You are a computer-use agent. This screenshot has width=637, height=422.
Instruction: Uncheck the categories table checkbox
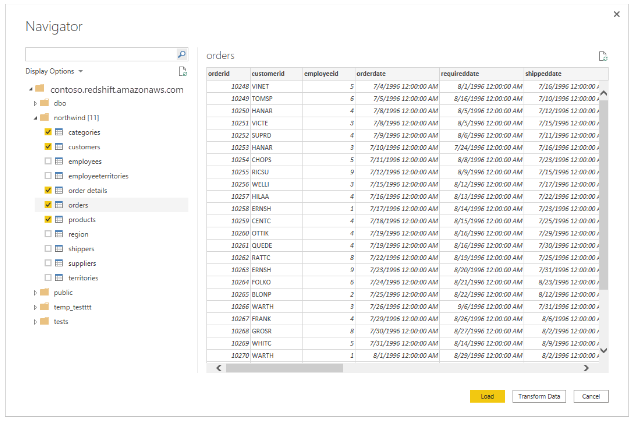click(48, 132)
